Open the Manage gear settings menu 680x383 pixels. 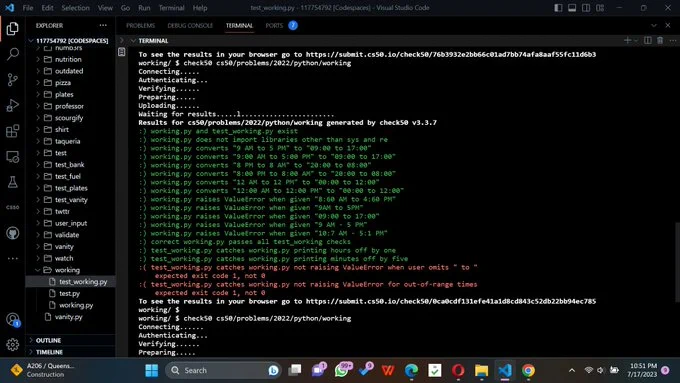point(13,345)
